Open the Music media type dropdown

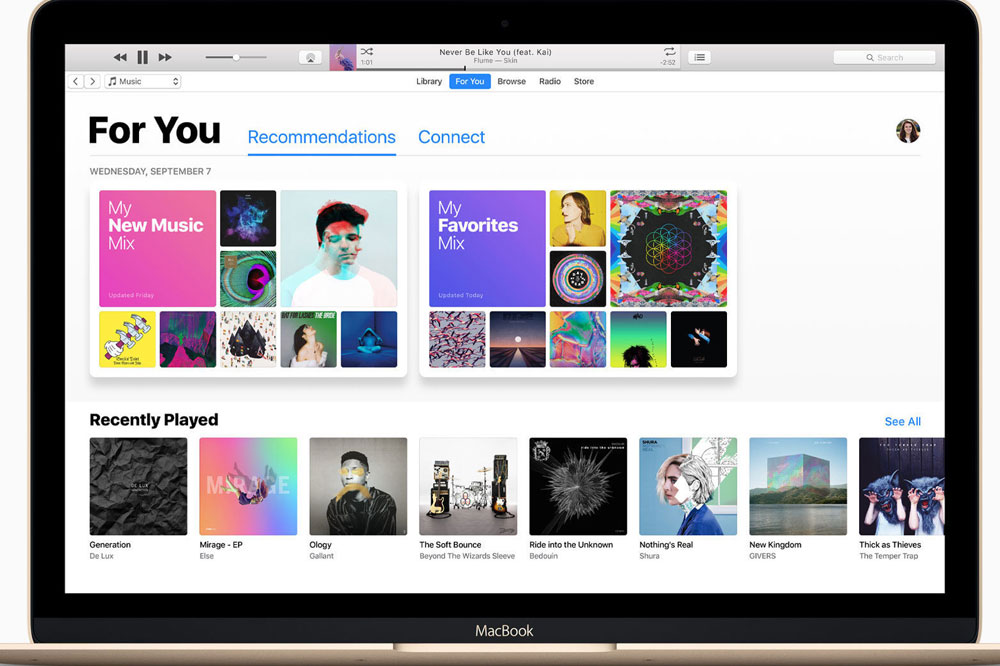(x=143, y=81)
